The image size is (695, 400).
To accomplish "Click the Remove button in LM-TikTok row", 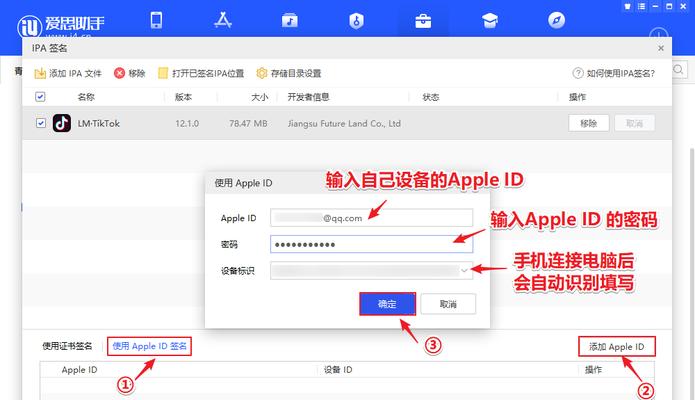I will click(x=589, y=123).
